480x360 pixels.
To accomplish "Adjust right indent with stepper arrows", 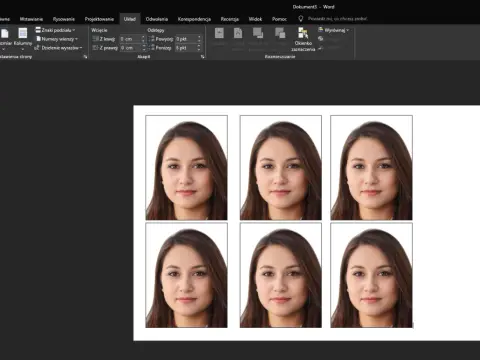I will click(x=144, y=48).
